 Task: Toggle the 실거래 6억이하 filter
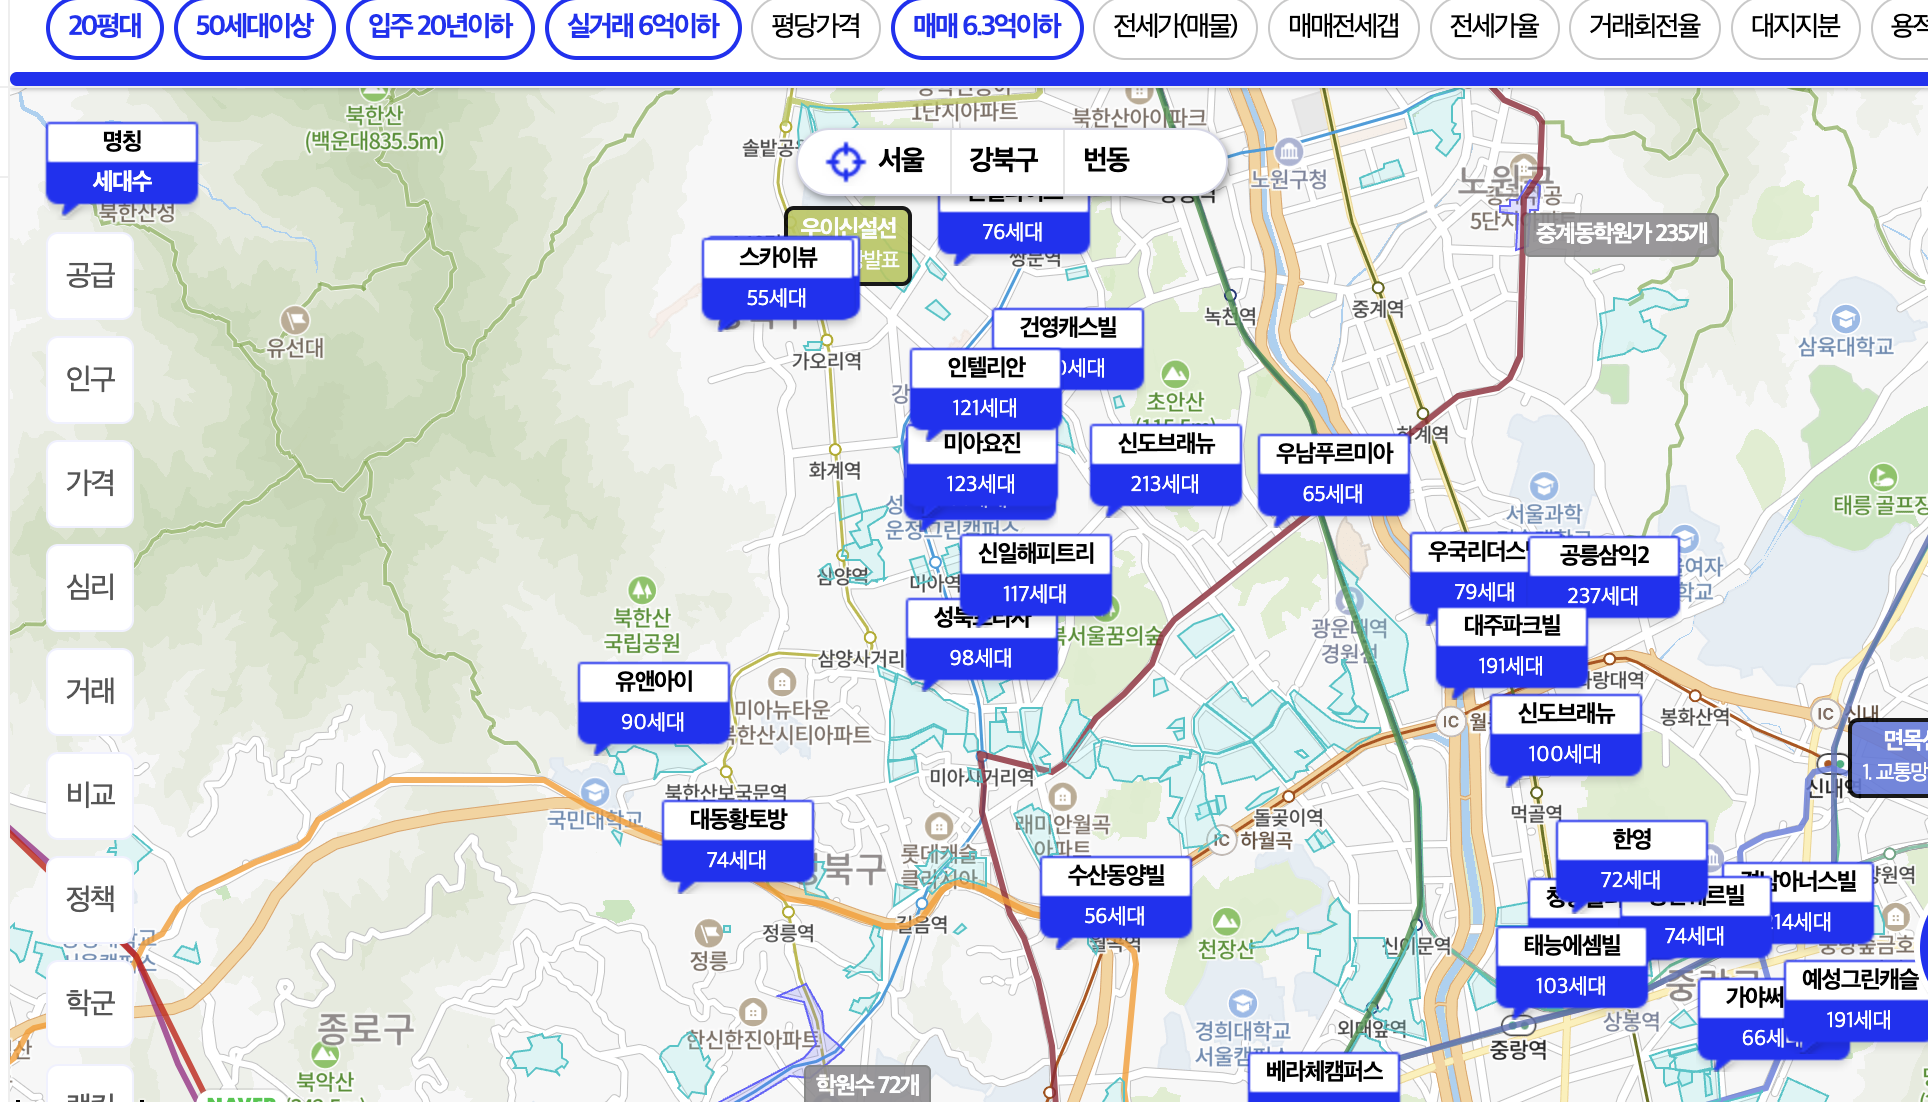click(643, 26)
